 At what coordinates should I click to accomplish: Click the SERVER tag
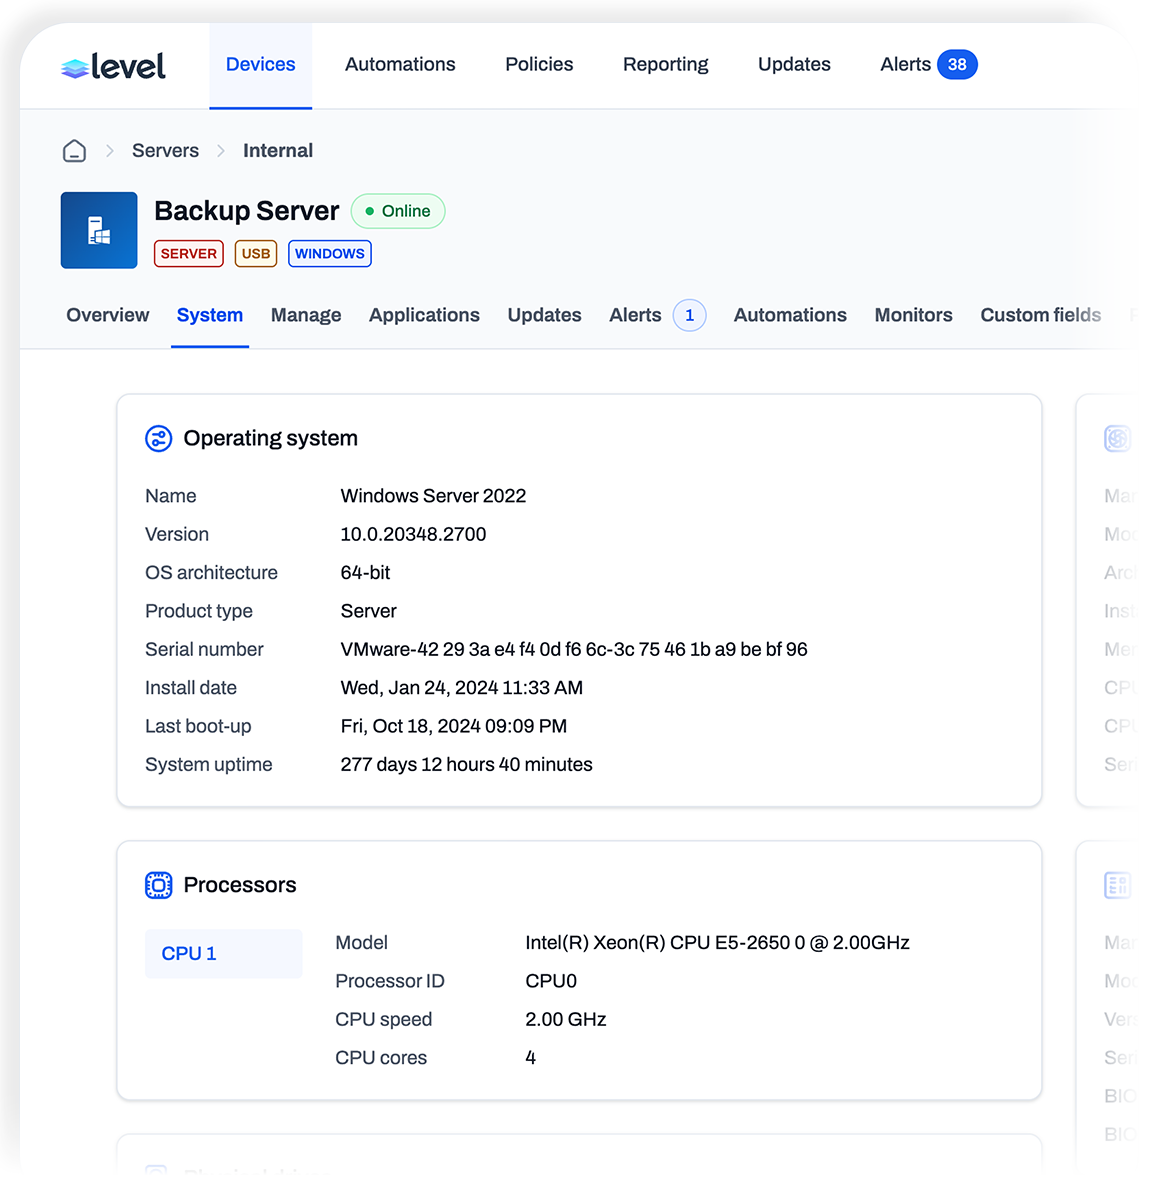[x=189, y=254]
